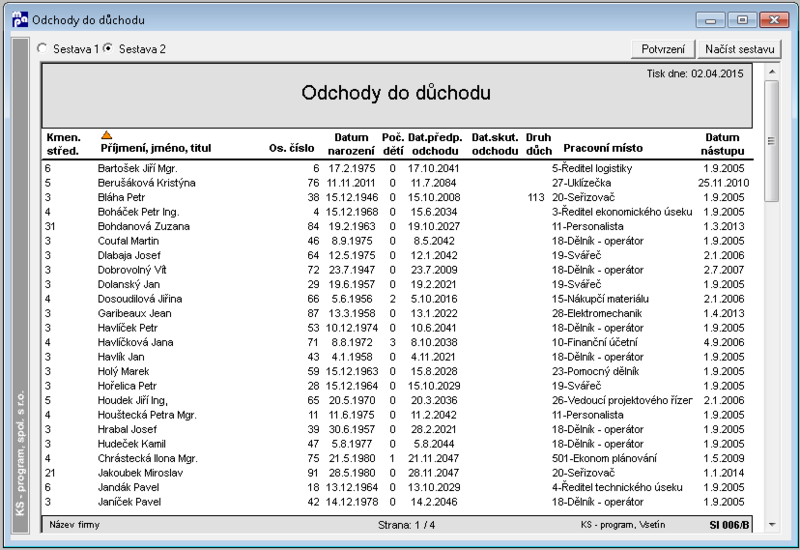800x550 pixels.
Task: Select row 'Chrástecká Ilona Mgr.'
Action: 397,459
